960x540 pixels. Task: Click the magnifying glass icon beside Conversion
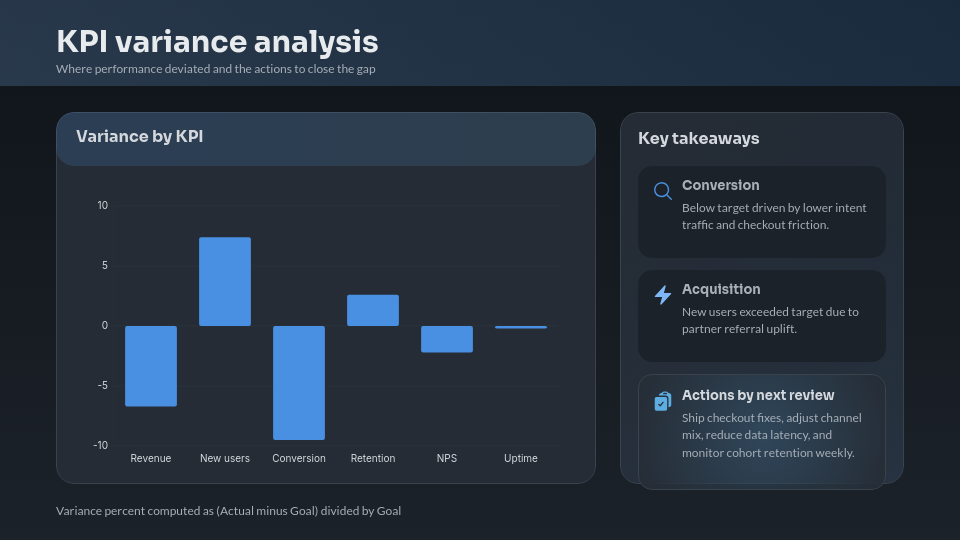pos(662,191)
